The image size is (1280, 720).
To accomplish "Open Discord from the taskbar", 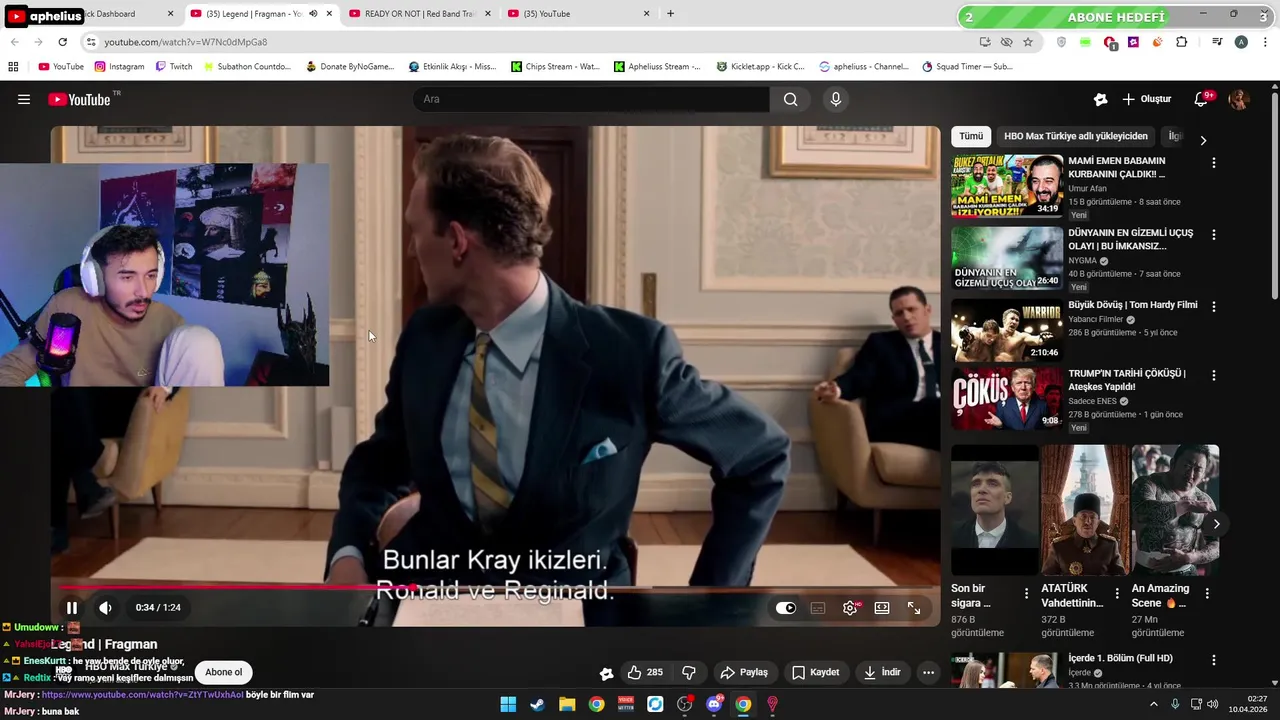I will point(714,704).
